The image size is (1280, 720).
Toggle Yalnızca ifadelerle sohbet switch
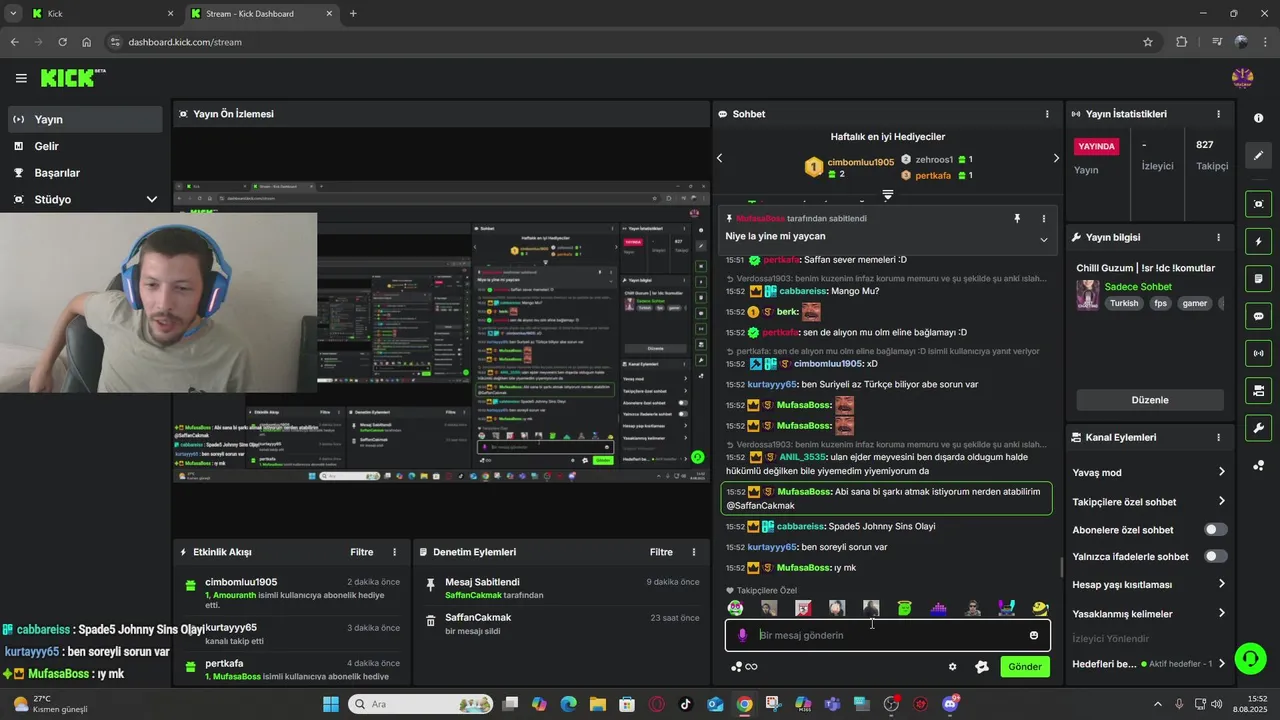click(1216, 556)
